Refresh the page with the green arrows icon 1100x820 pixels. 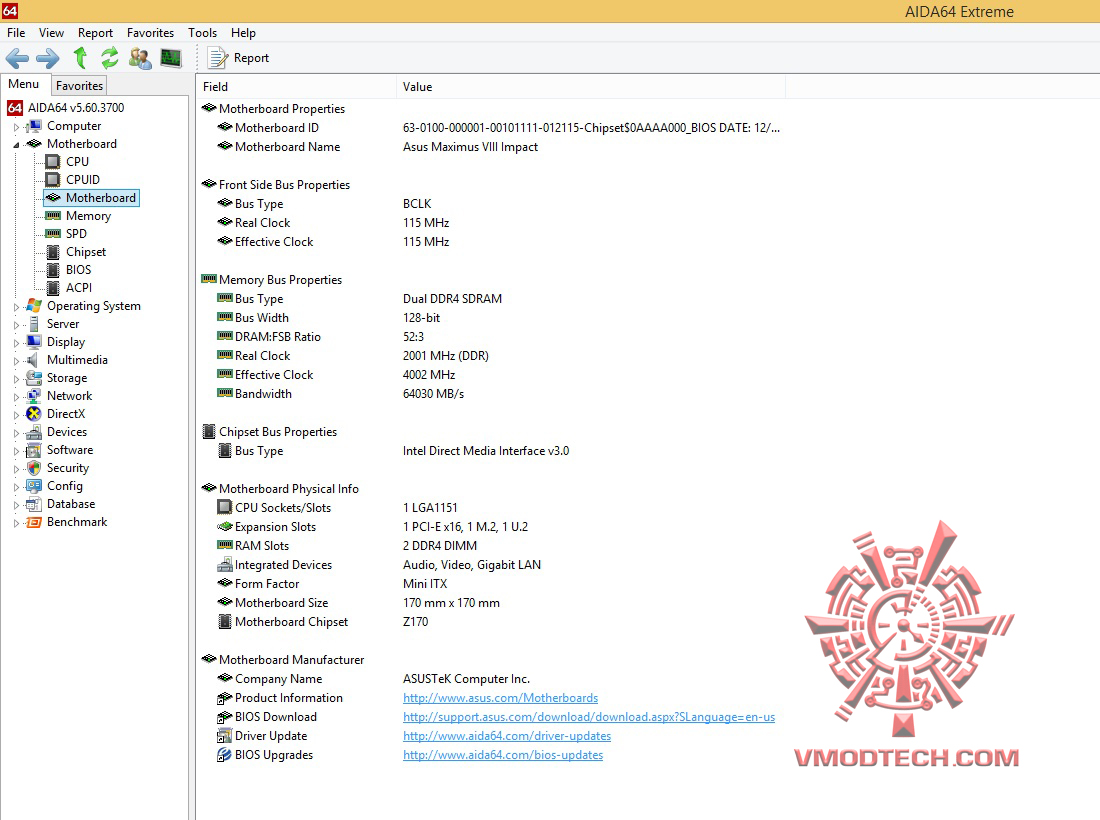point(110,58)
